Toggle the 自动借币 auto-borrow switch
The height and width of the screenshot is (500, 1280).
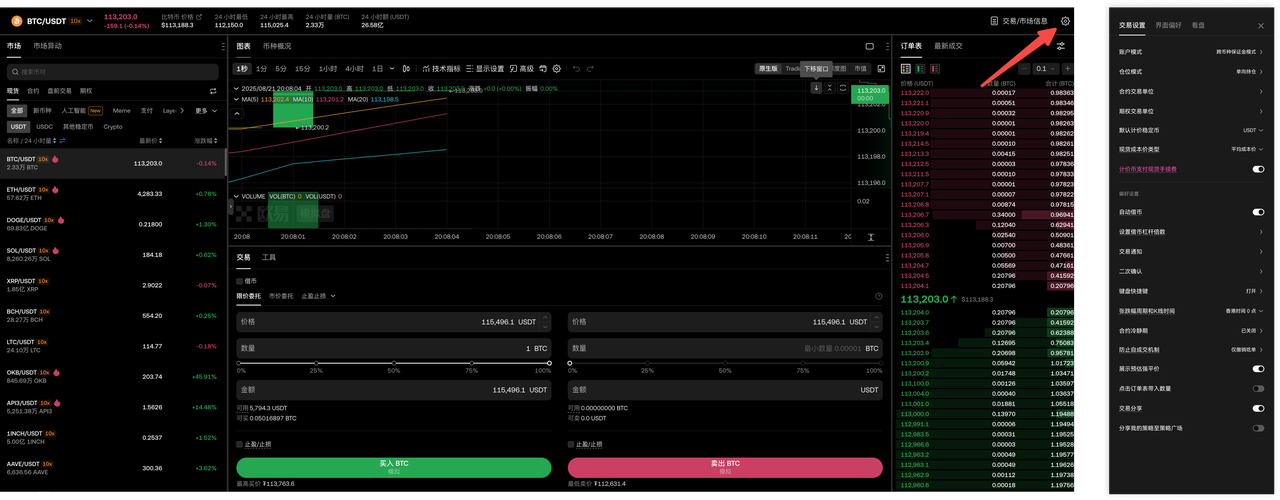click(1258, 212)
